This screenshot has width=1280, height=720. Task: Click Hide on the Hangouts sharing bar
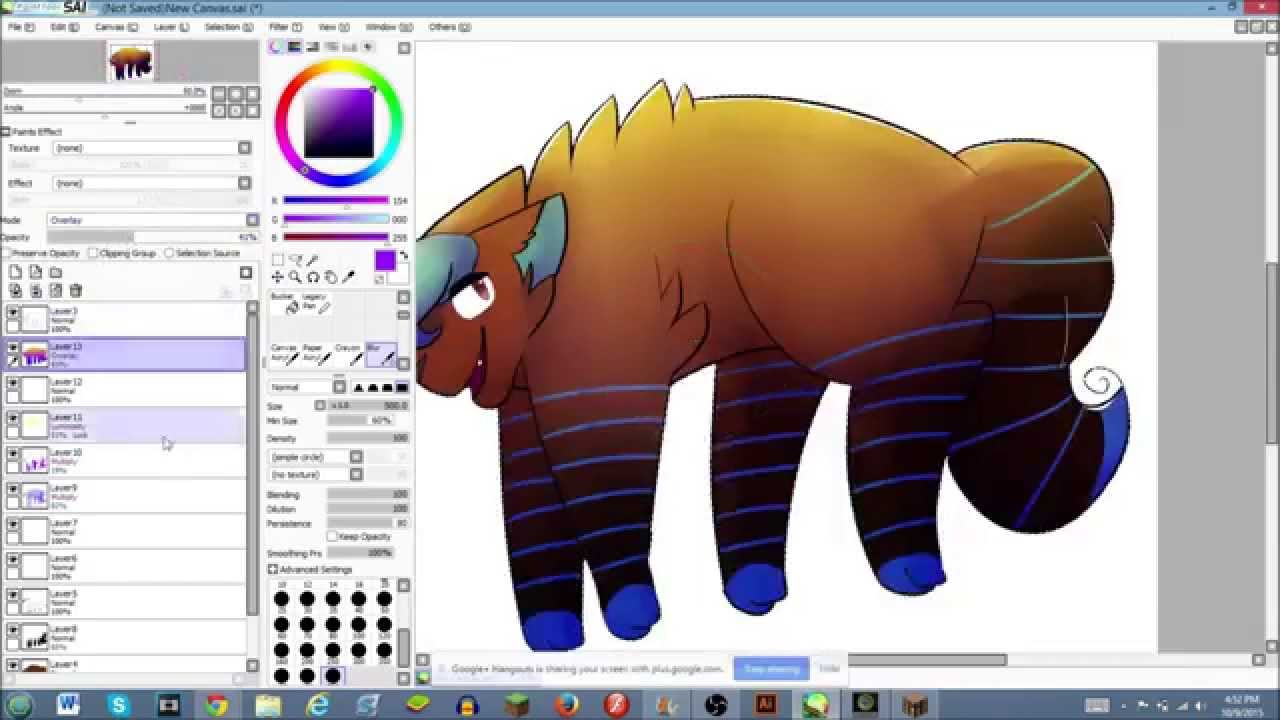829,669
